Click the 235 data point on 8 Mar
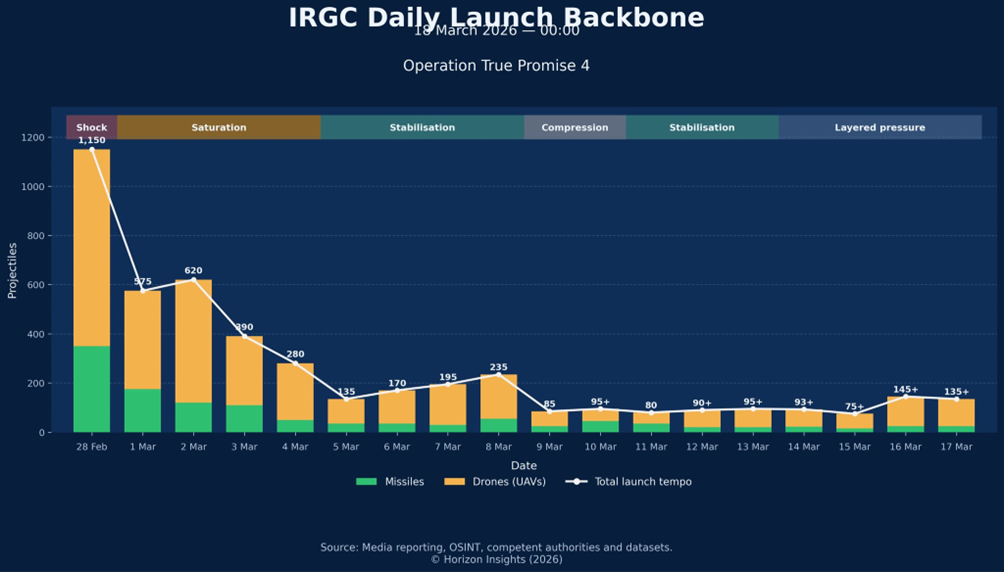This screenshot has width=1004, height=572. point(499,375)
